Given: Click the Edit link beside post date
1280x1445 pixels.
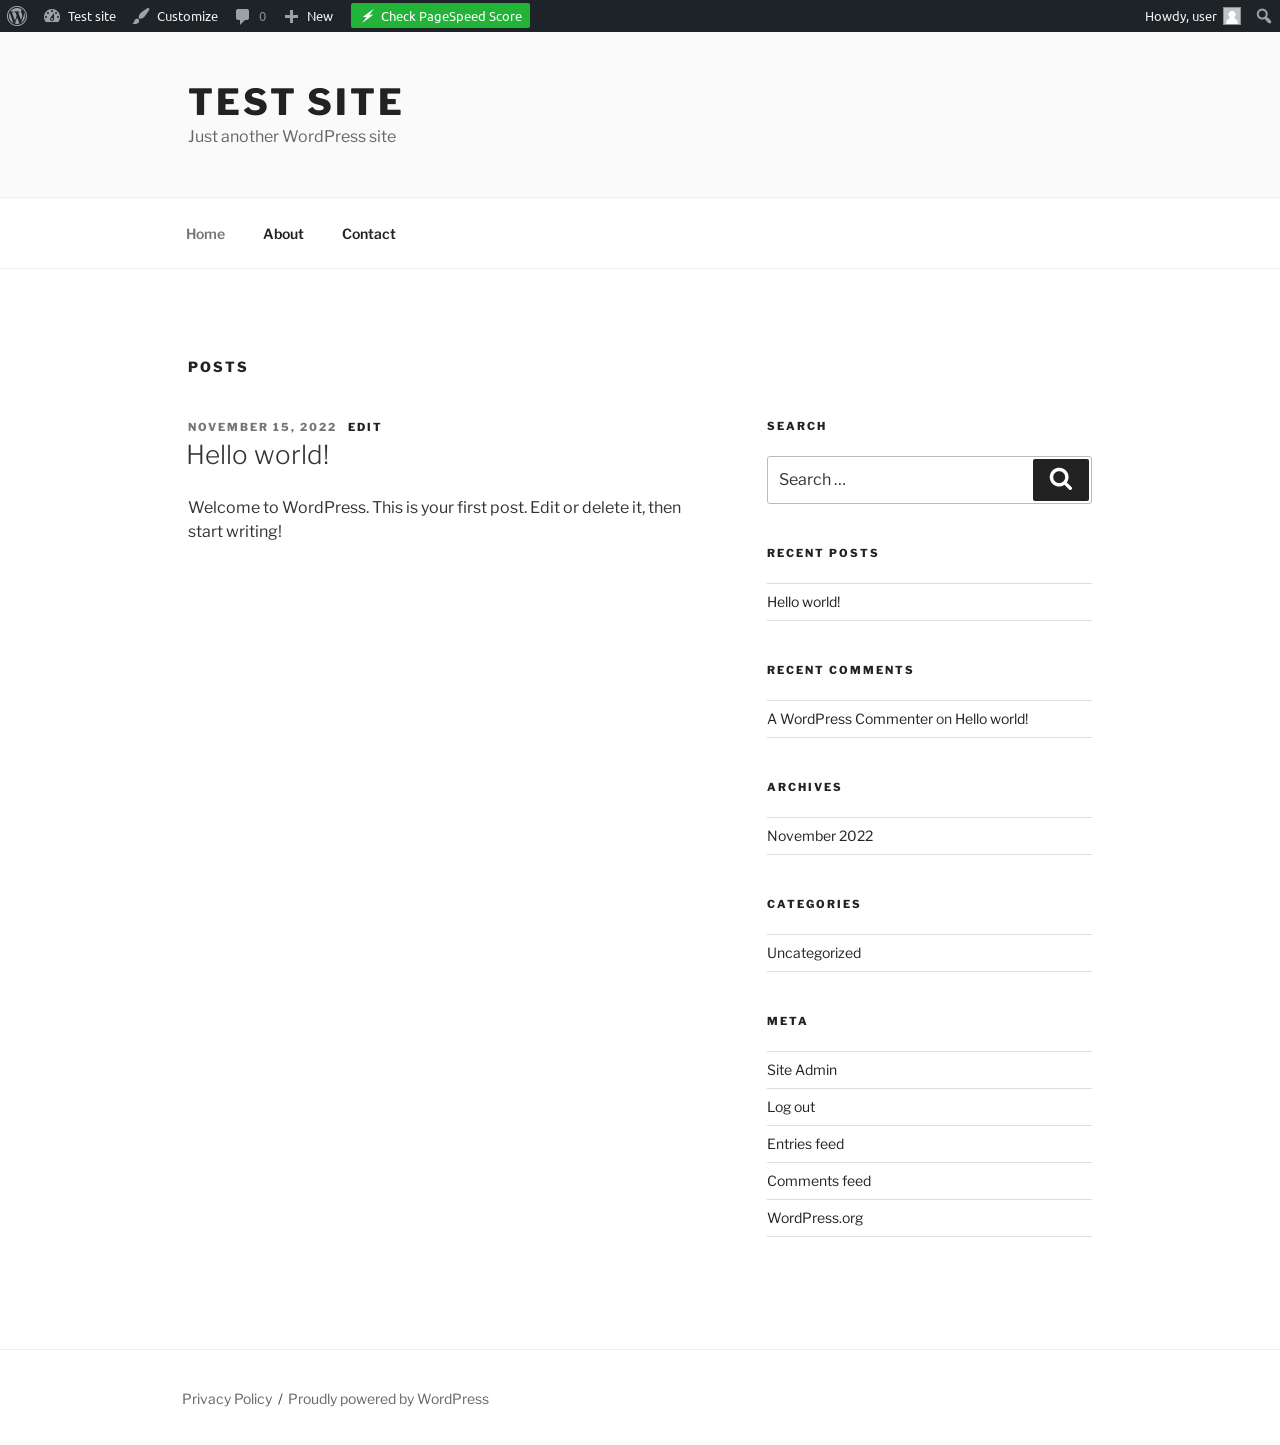Looking at the screenshot, I should click(x=365, y=427).
